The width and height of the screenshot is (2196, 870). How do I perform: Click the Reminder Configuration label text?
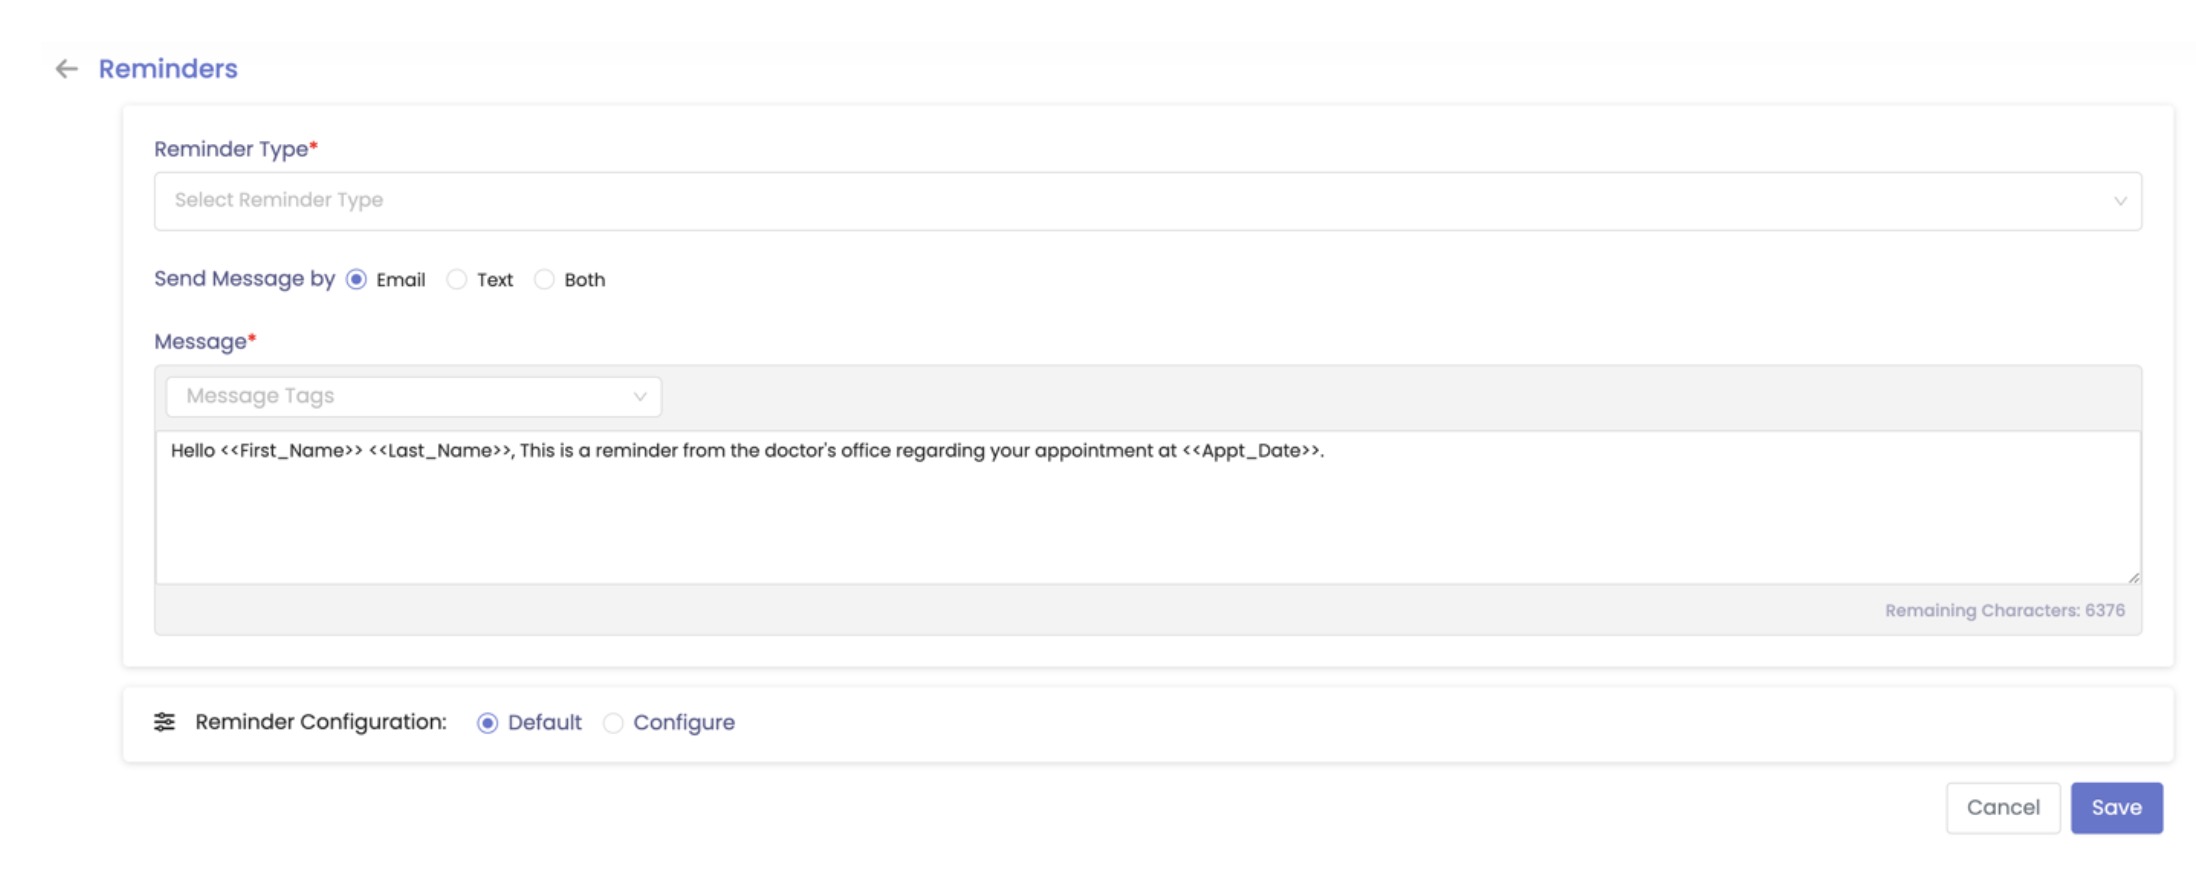point(320,722)
